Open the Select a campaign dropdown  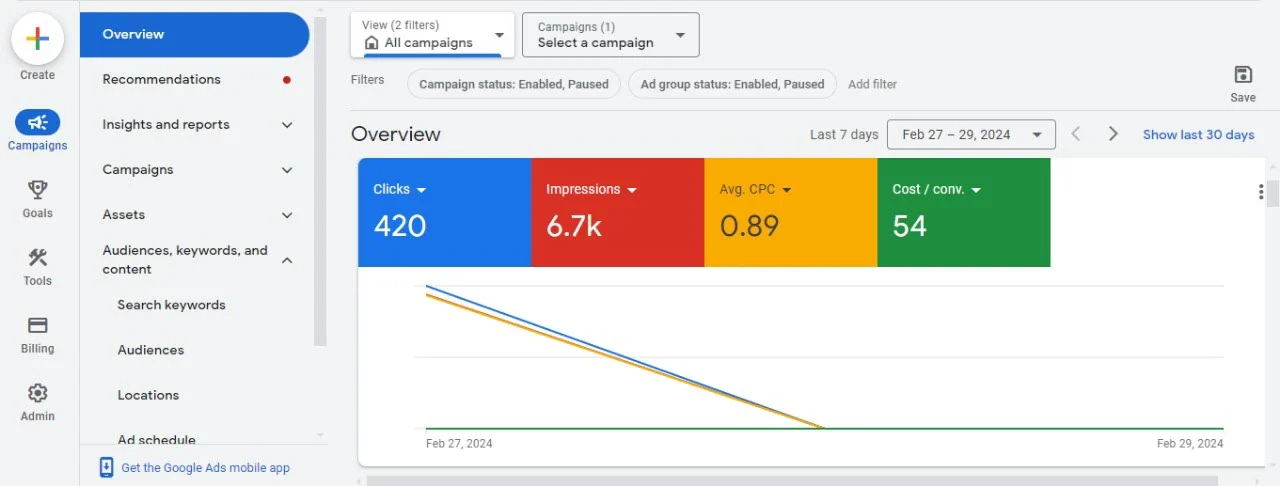click(611, 35)
